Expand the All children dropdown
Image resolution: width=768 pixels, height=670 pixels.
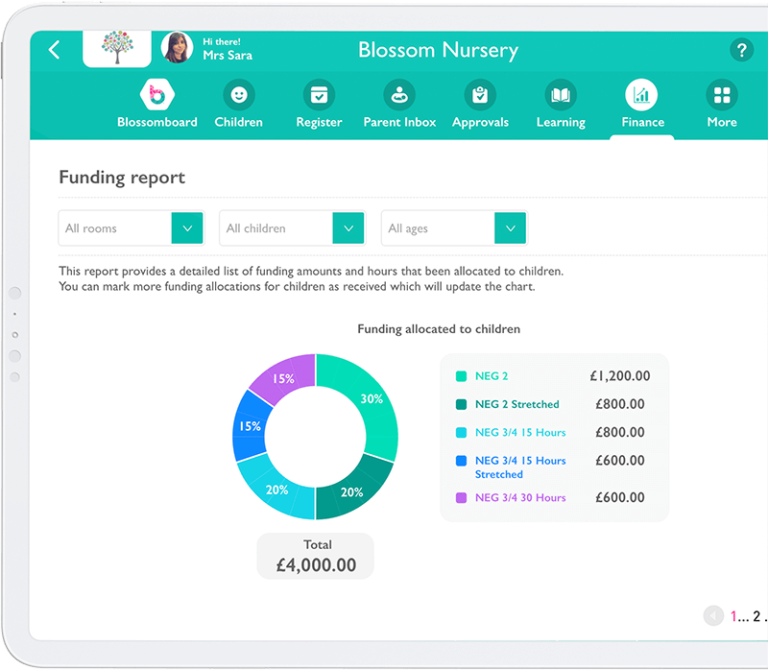[x=348, y=228]
